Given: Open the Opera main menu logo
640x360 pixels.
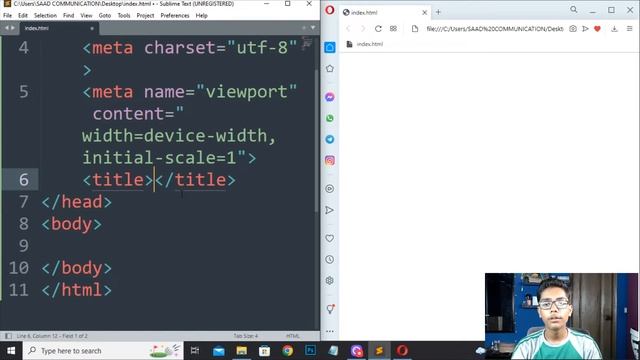Looking at the screenshot, I should pyautogui.click(x=330, y=10).
